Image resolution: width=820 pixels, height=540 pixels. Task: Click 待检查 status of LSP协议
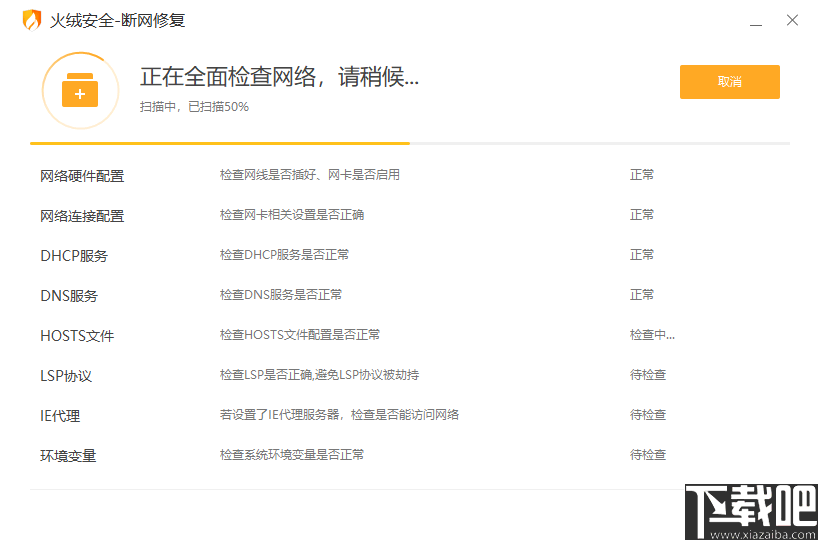coord(648,375)
